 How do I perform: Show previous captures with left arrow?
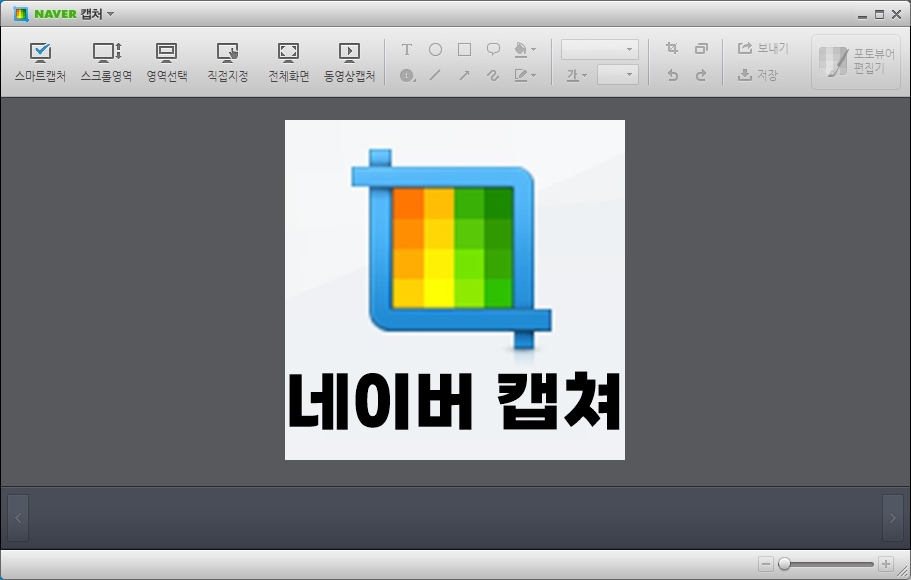[x=18, y=518]
